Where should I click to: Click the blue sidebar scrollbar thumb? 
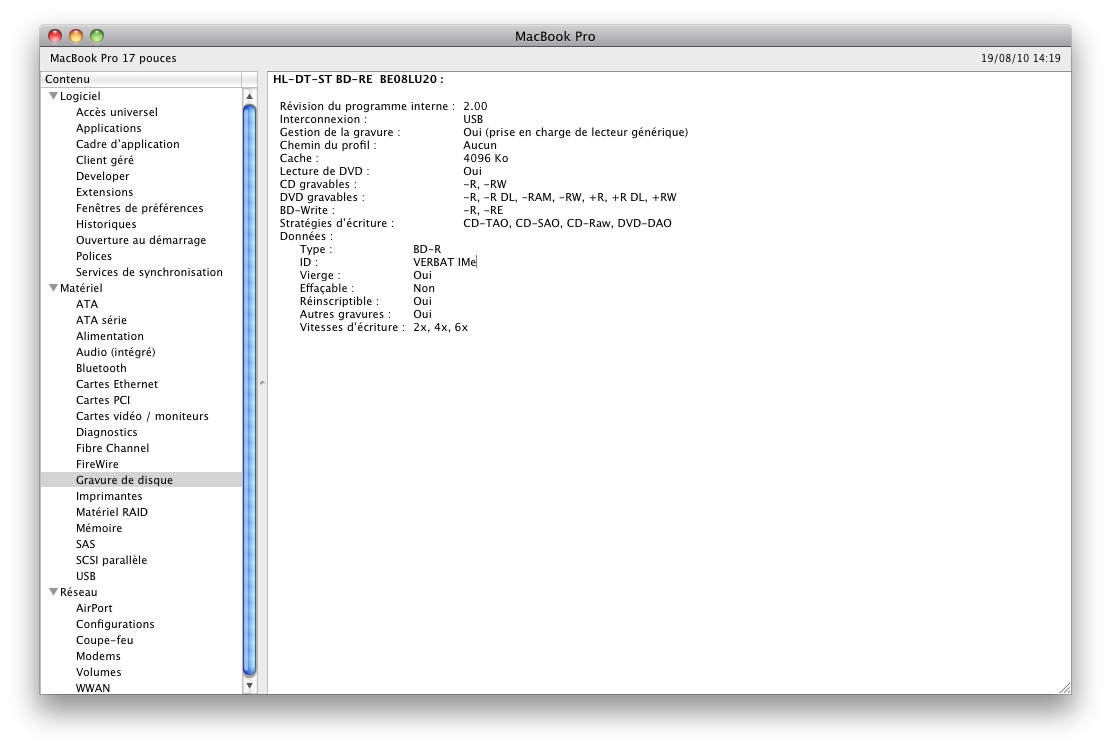tap(249, 390)
